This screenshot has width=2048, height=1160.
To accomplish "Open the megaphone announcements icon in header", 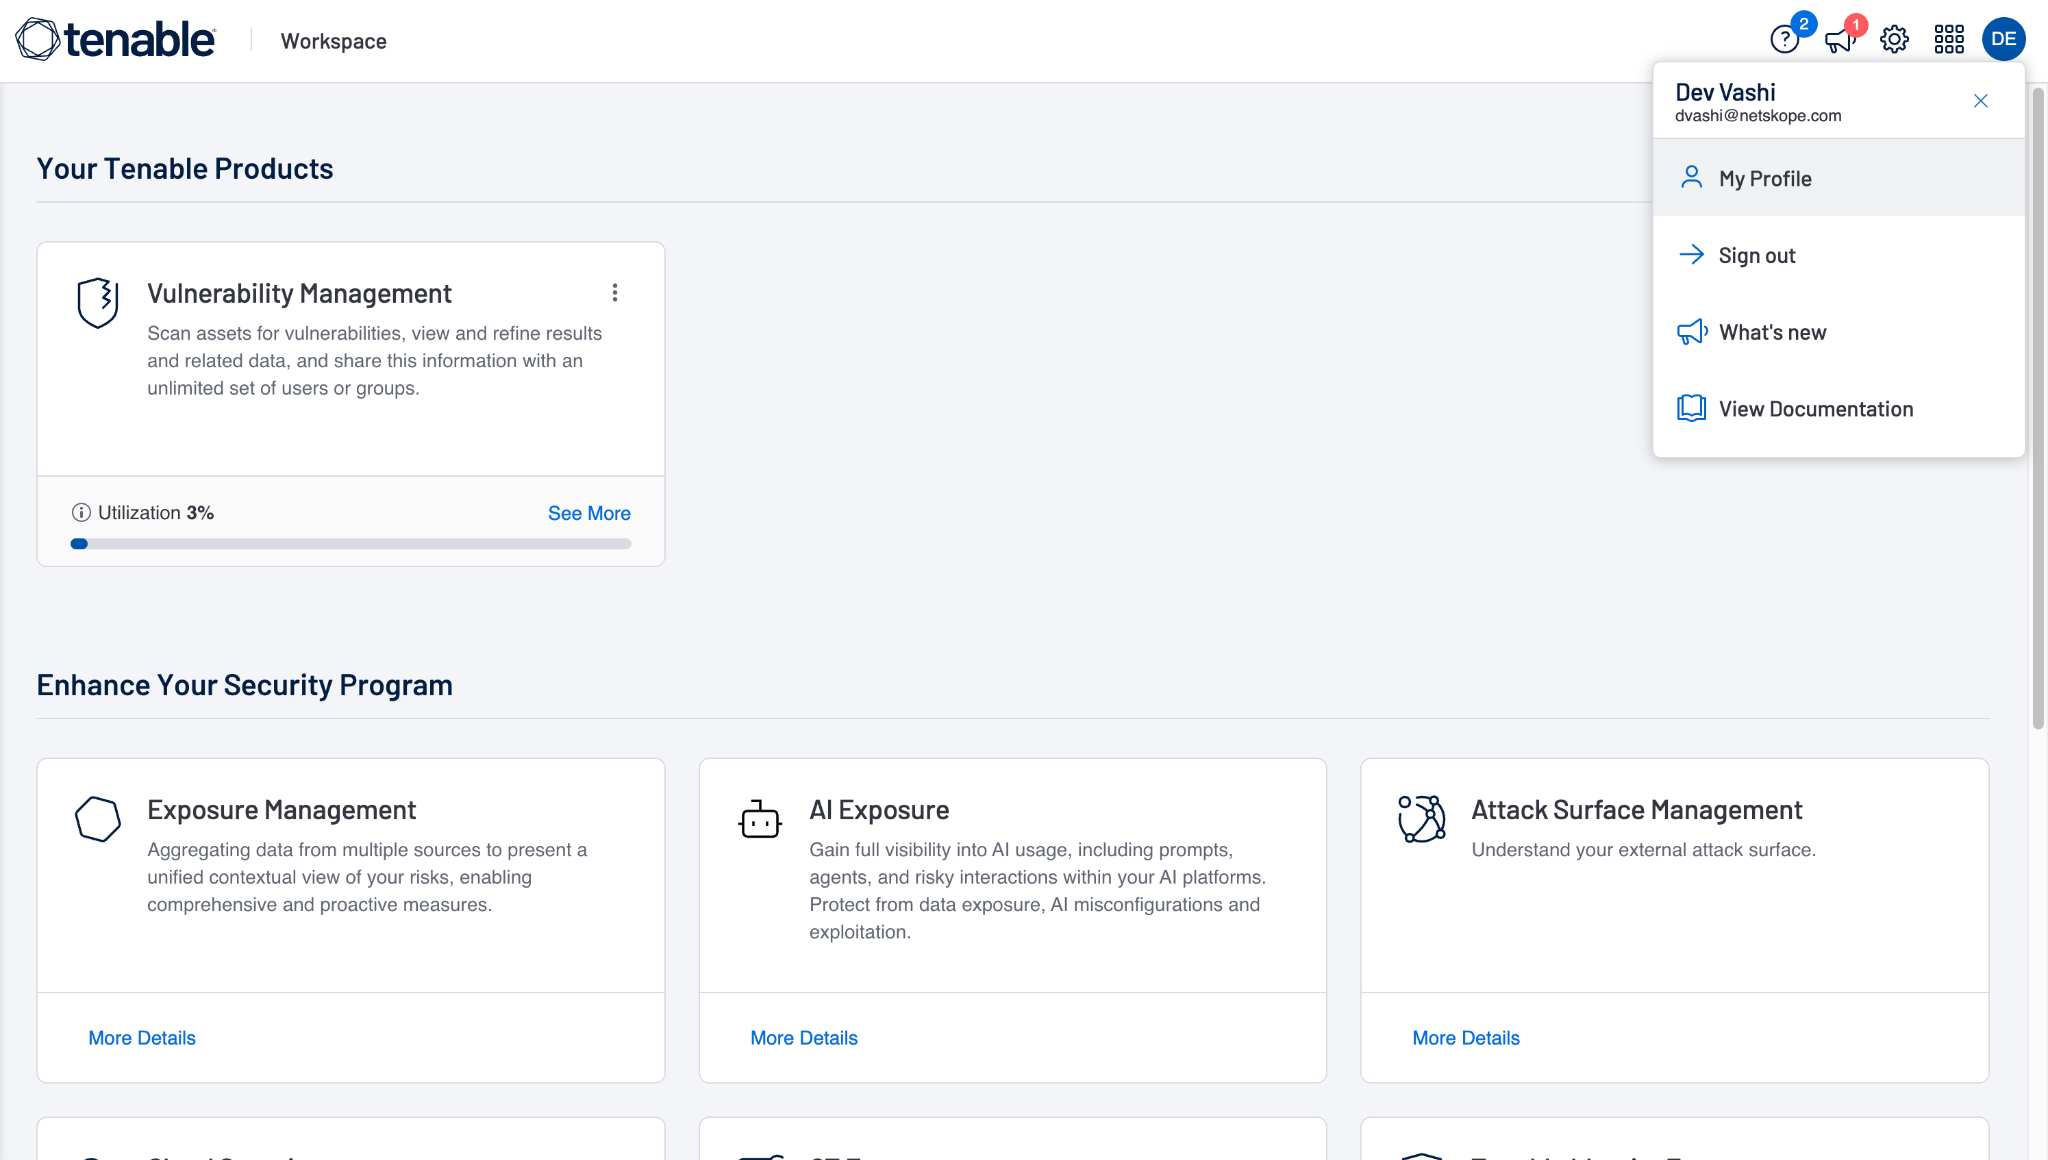I will coord(1839,40).
